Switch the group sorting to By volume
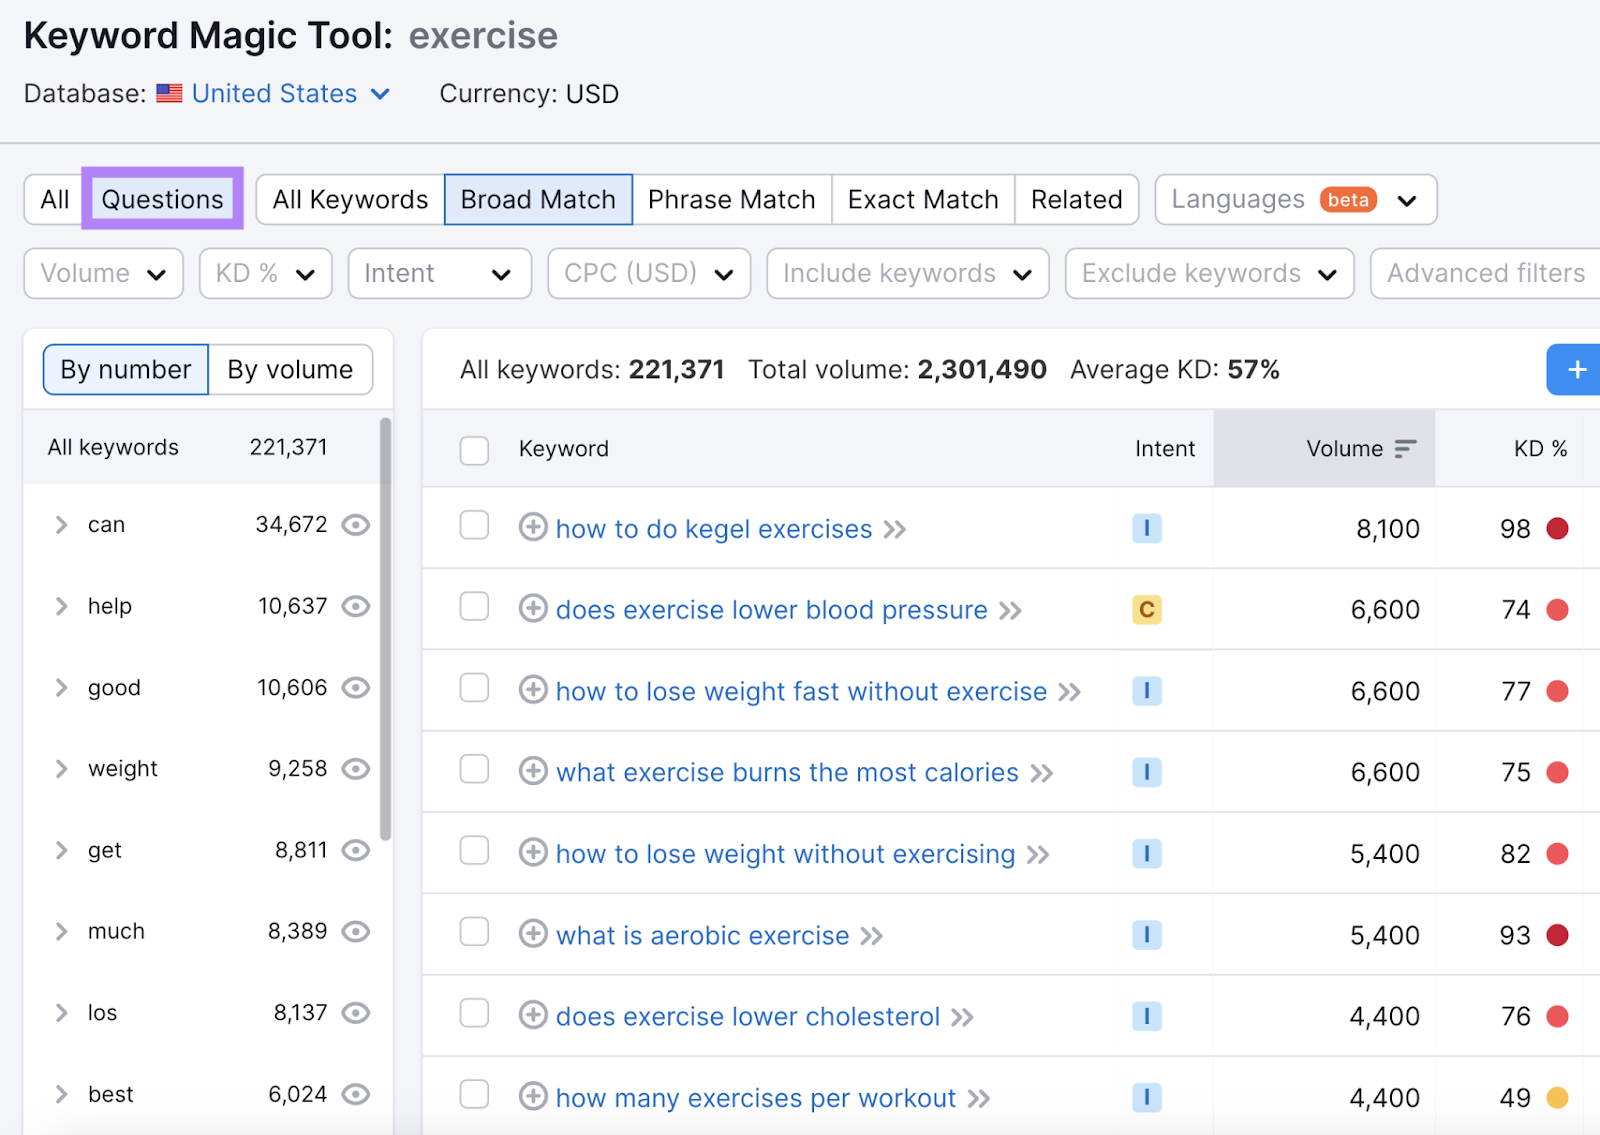 coord(289,369)
